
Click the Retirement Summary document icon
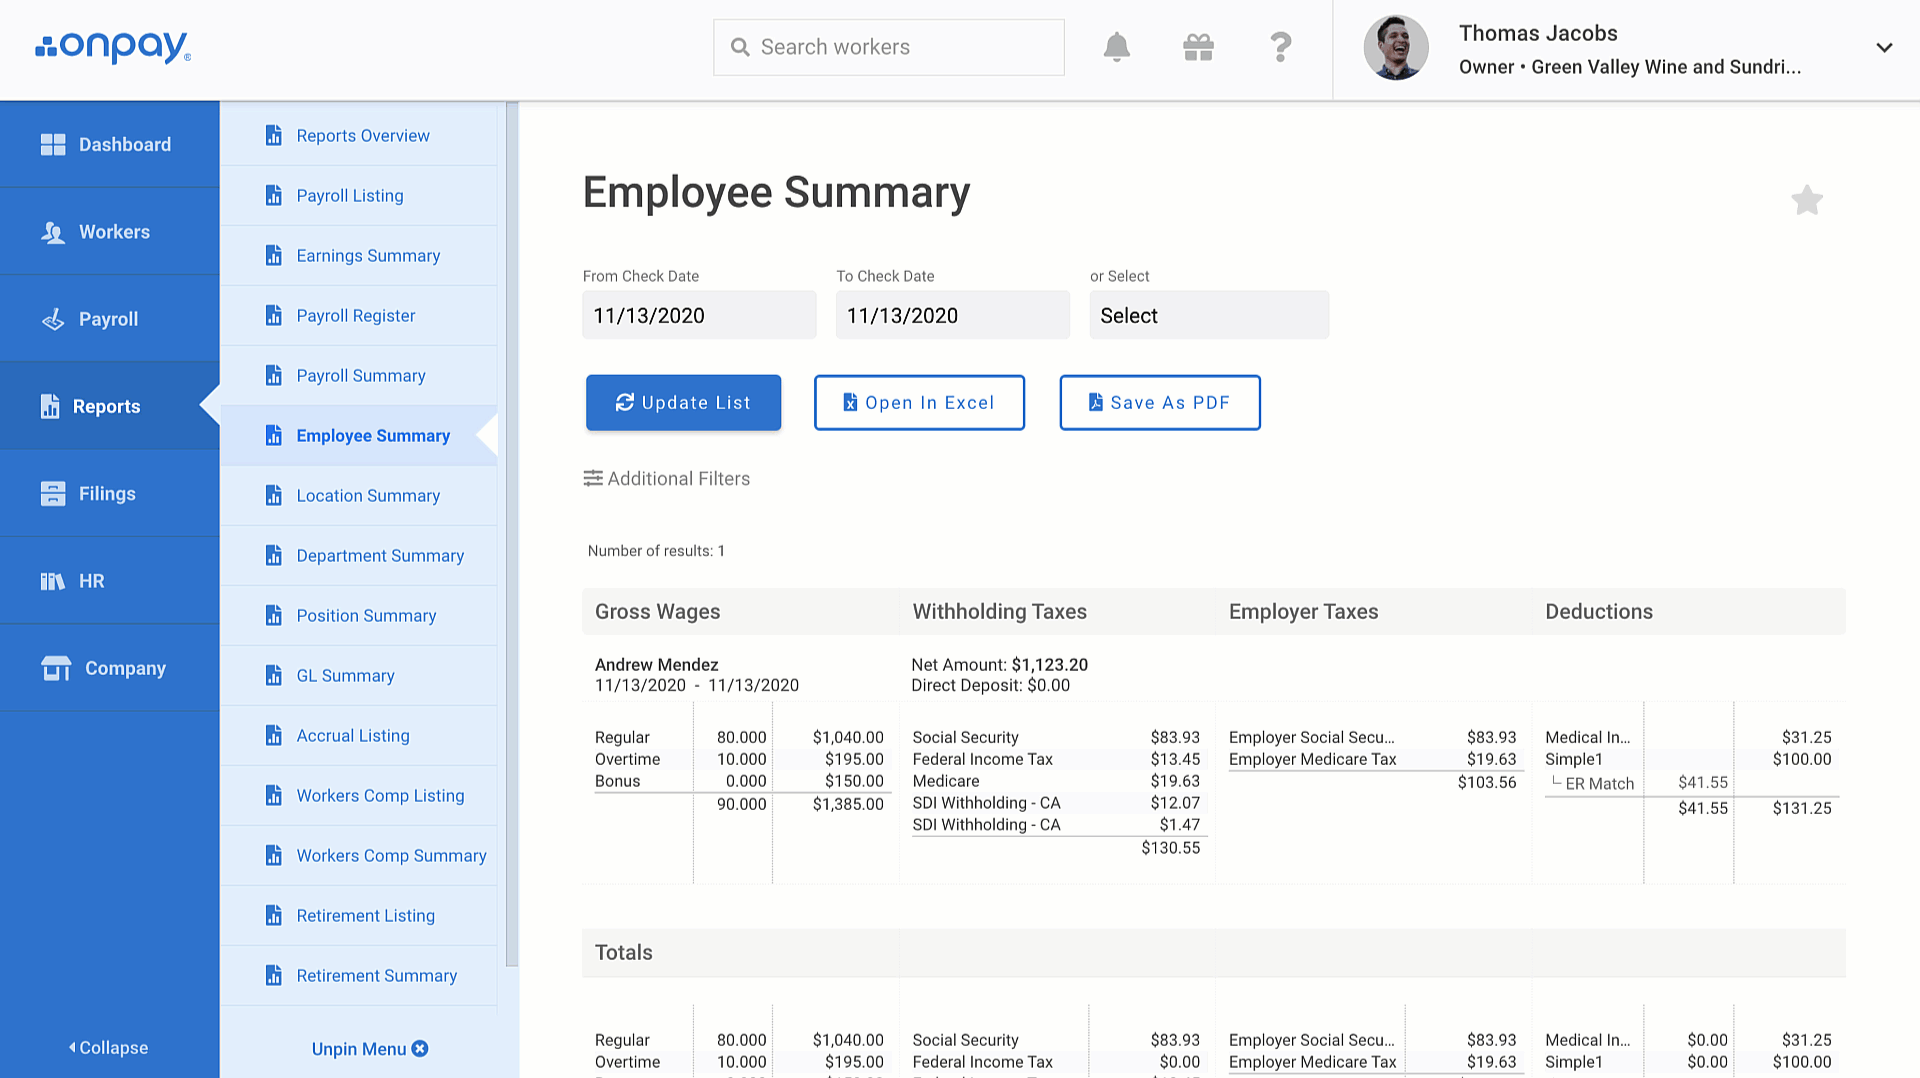[x=273, y=975]
